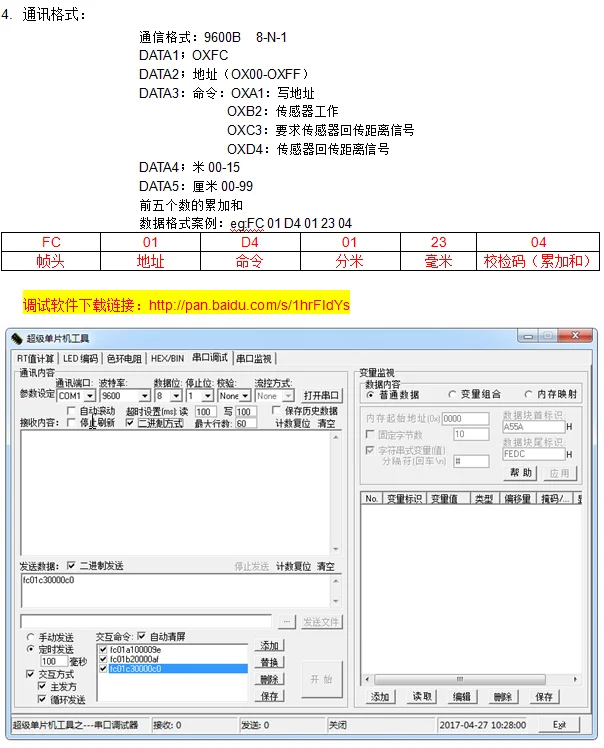
Task: Click the 添加 button under variable table
Action: pos(380,697)
